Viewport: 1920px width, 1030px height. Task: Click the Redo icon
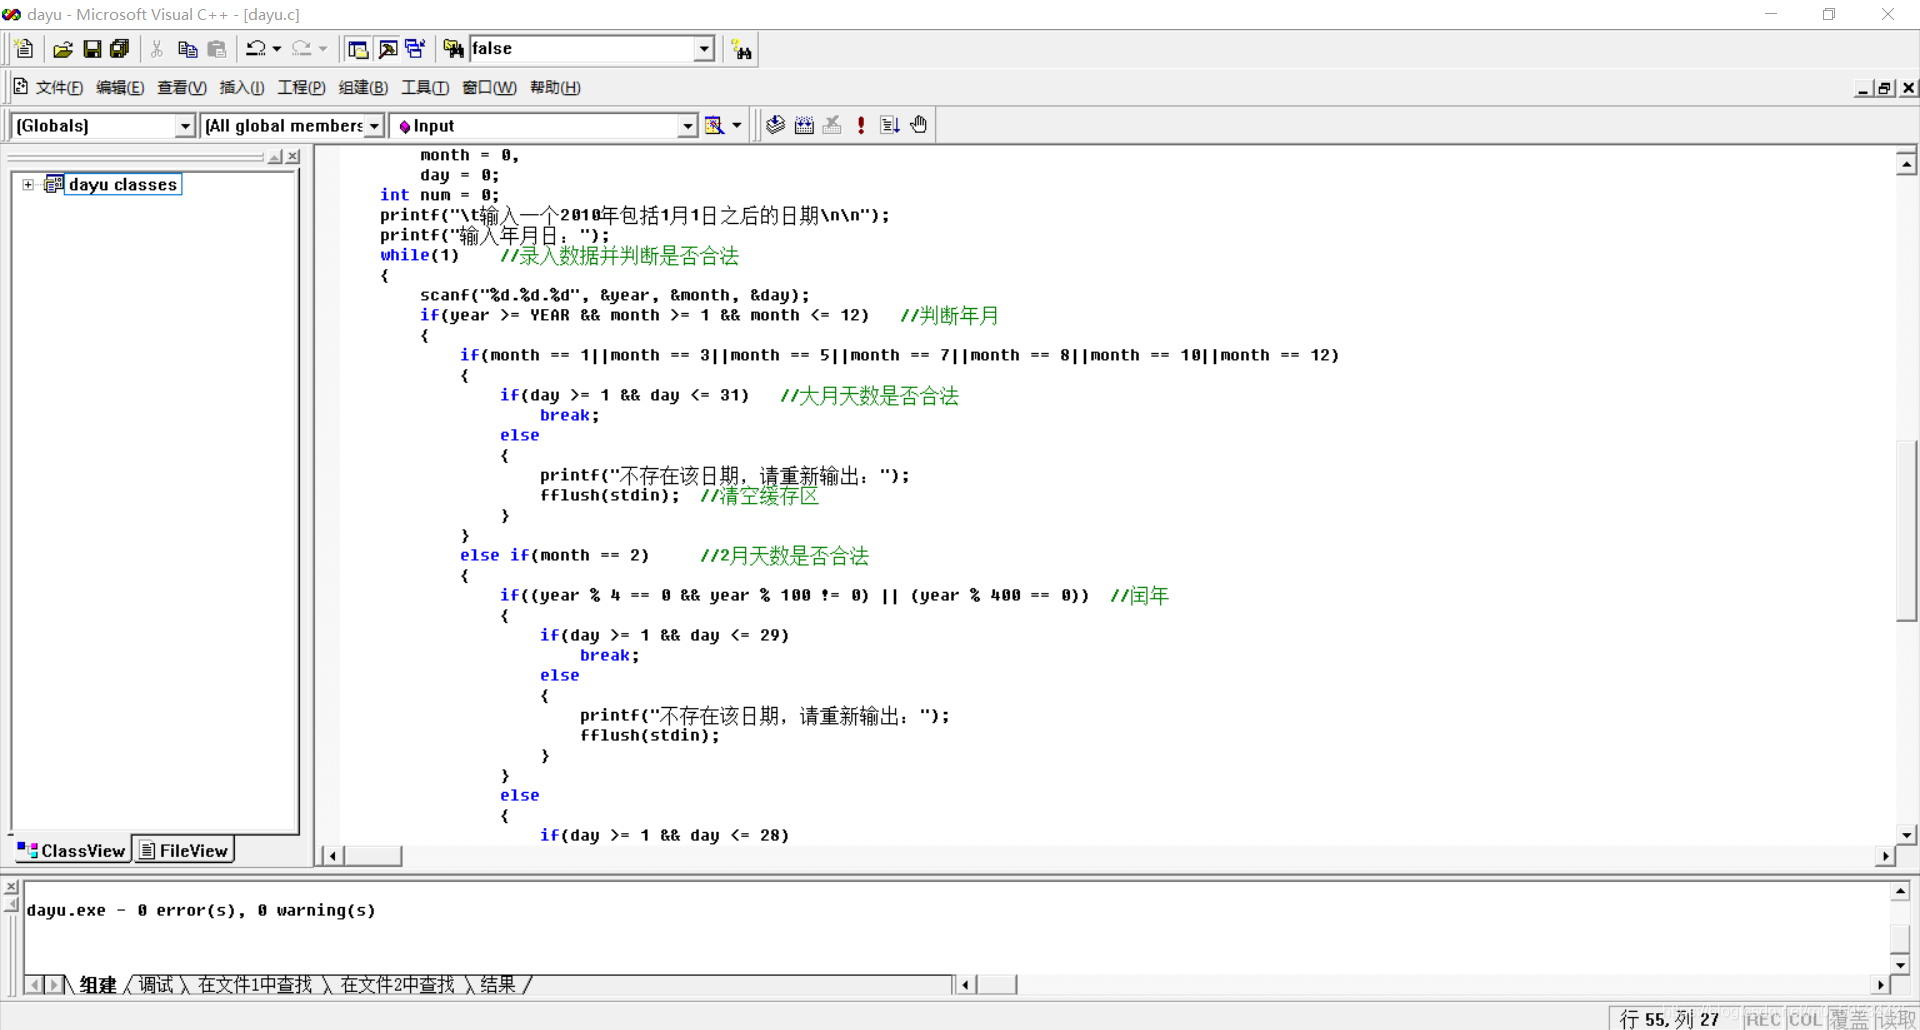coord(302,49)
